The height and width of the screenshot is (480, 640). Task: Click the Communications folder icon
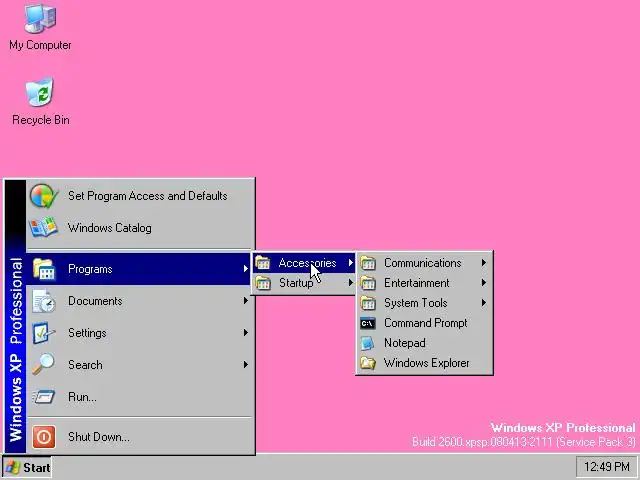coord(368,263)
